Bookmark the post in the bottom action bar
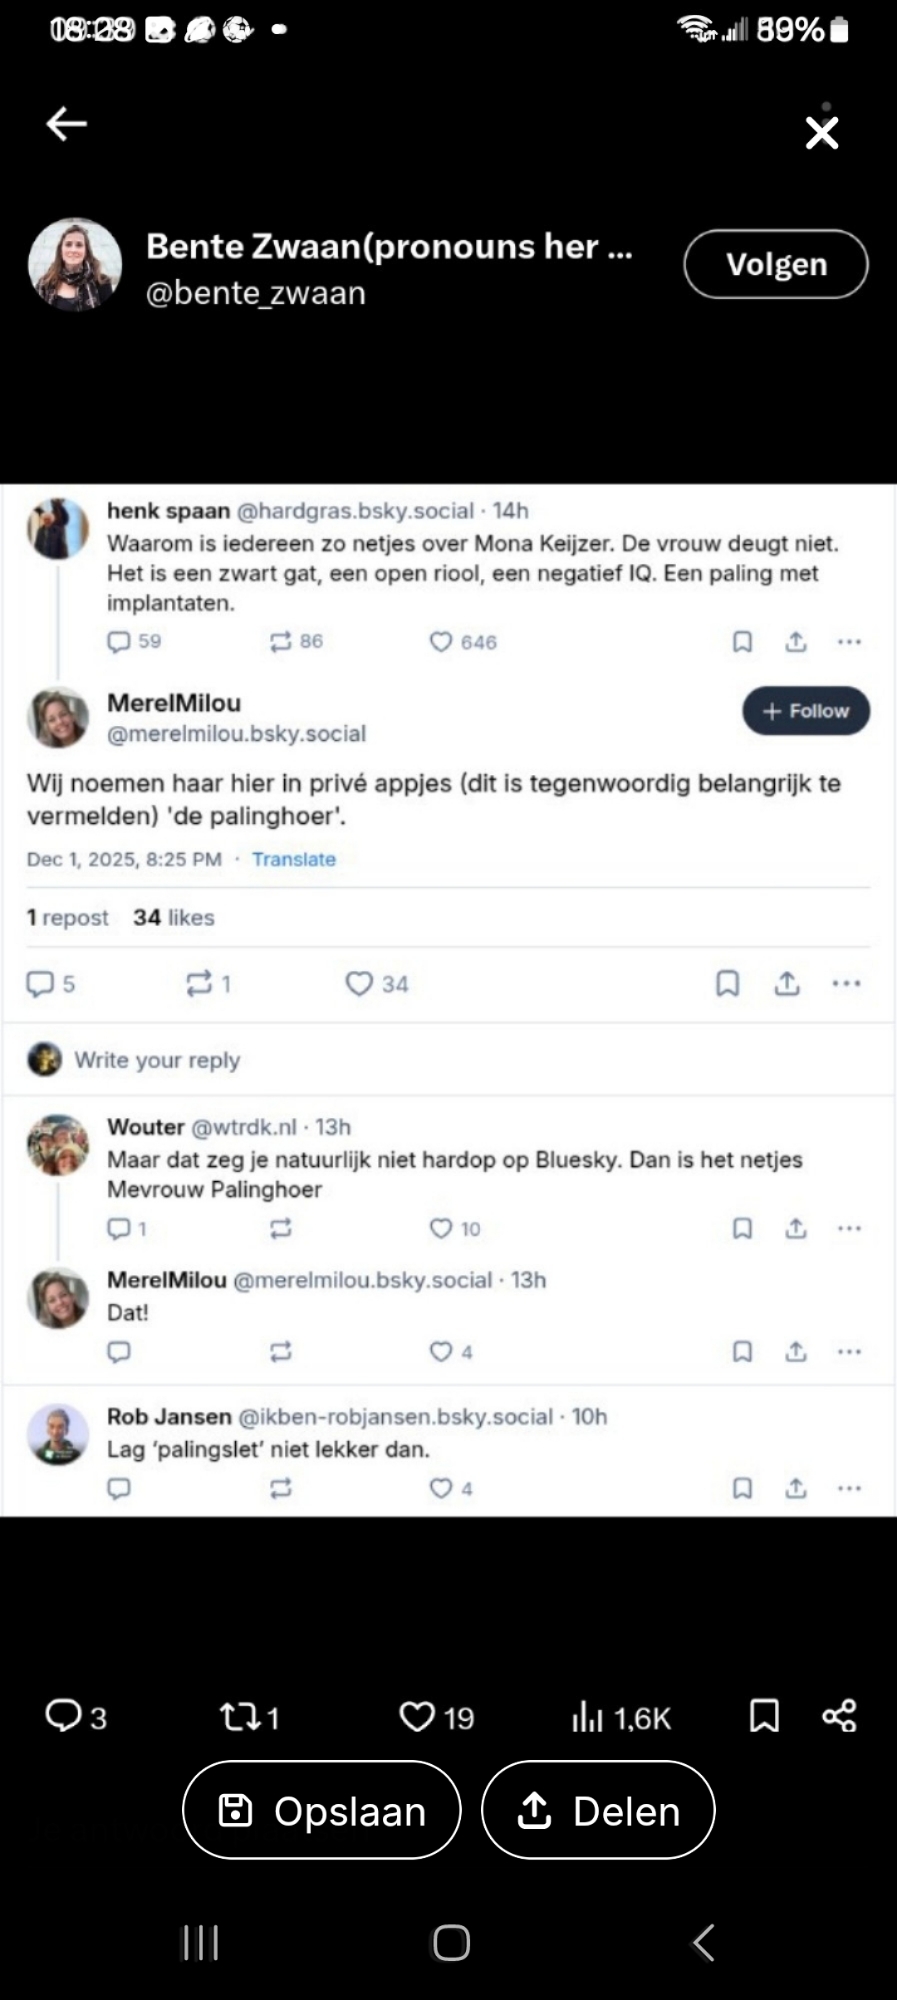Screen dimensions: 897x2000 click(764, 1716)
